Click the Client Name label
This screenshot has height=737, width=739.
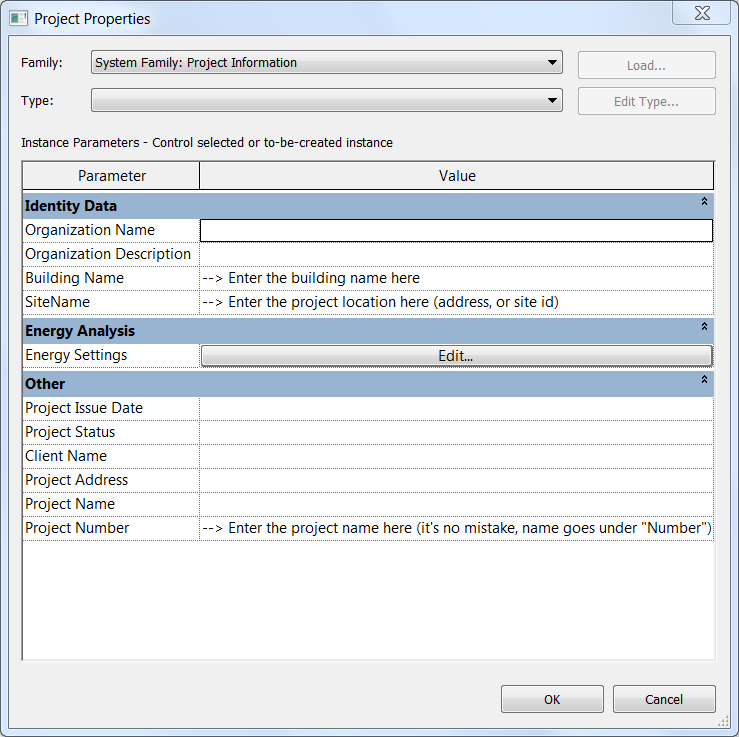(66, 456)
